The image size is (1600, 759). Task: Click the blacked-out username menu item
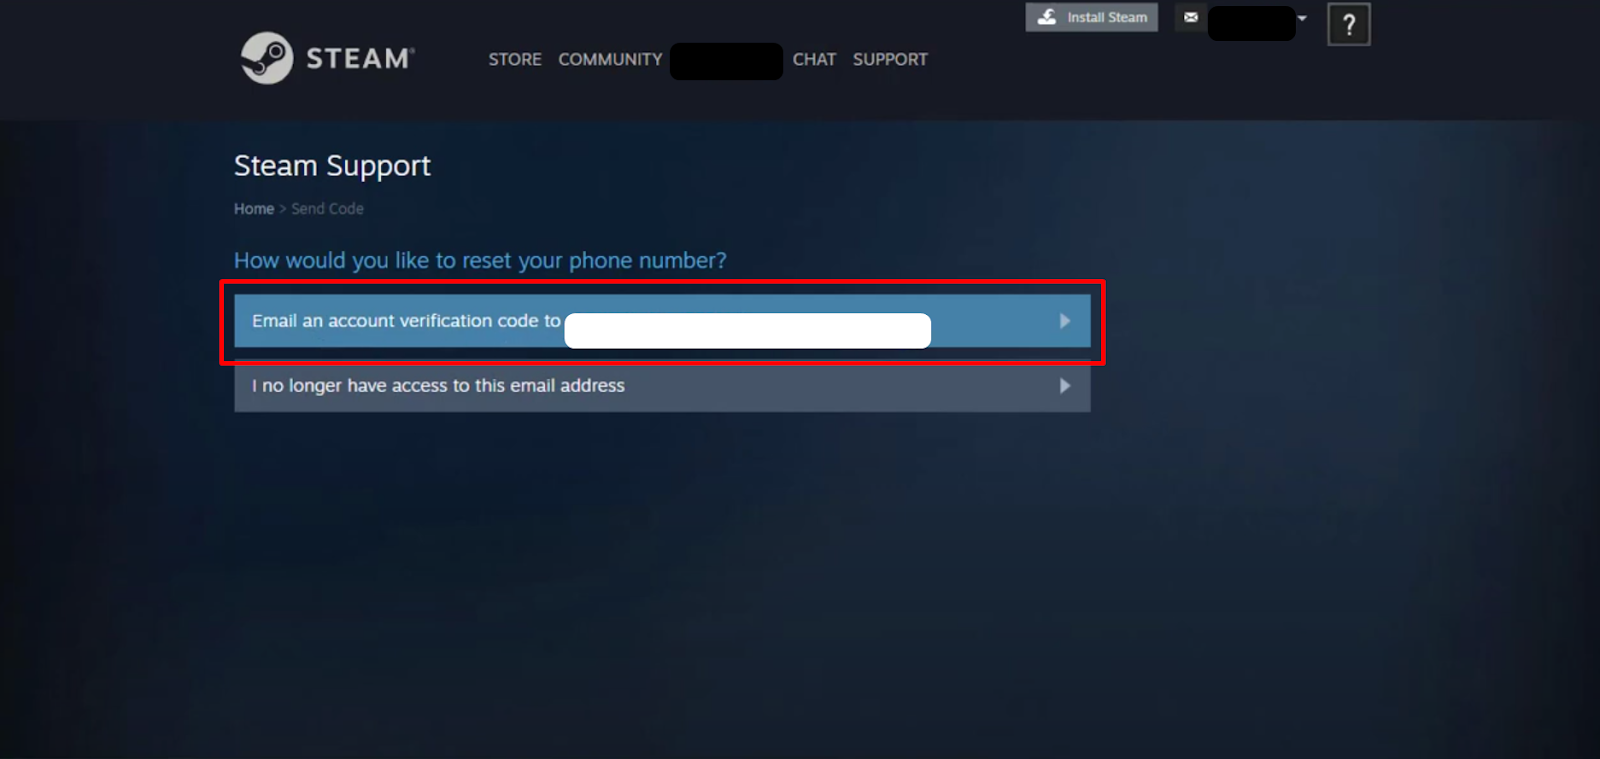(726, 61)
